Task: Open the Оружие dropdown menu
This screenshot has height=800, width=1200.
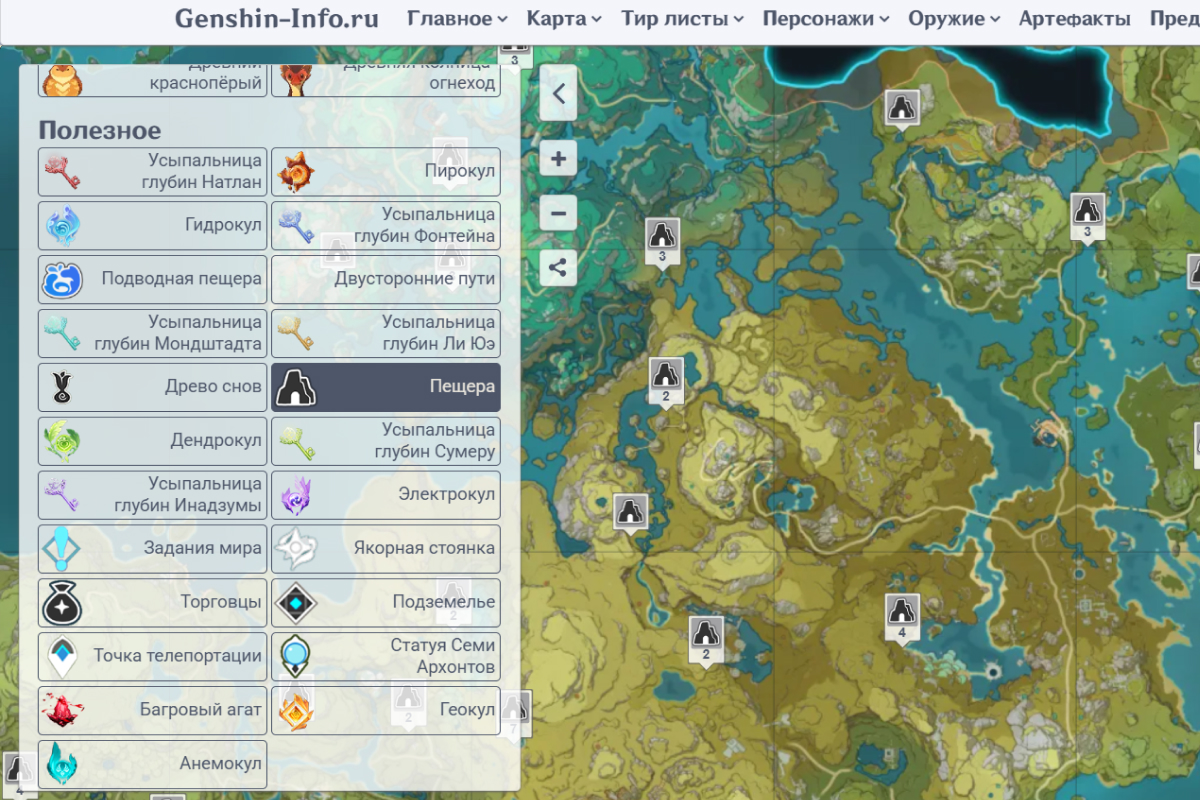Action: pos(954,19)
